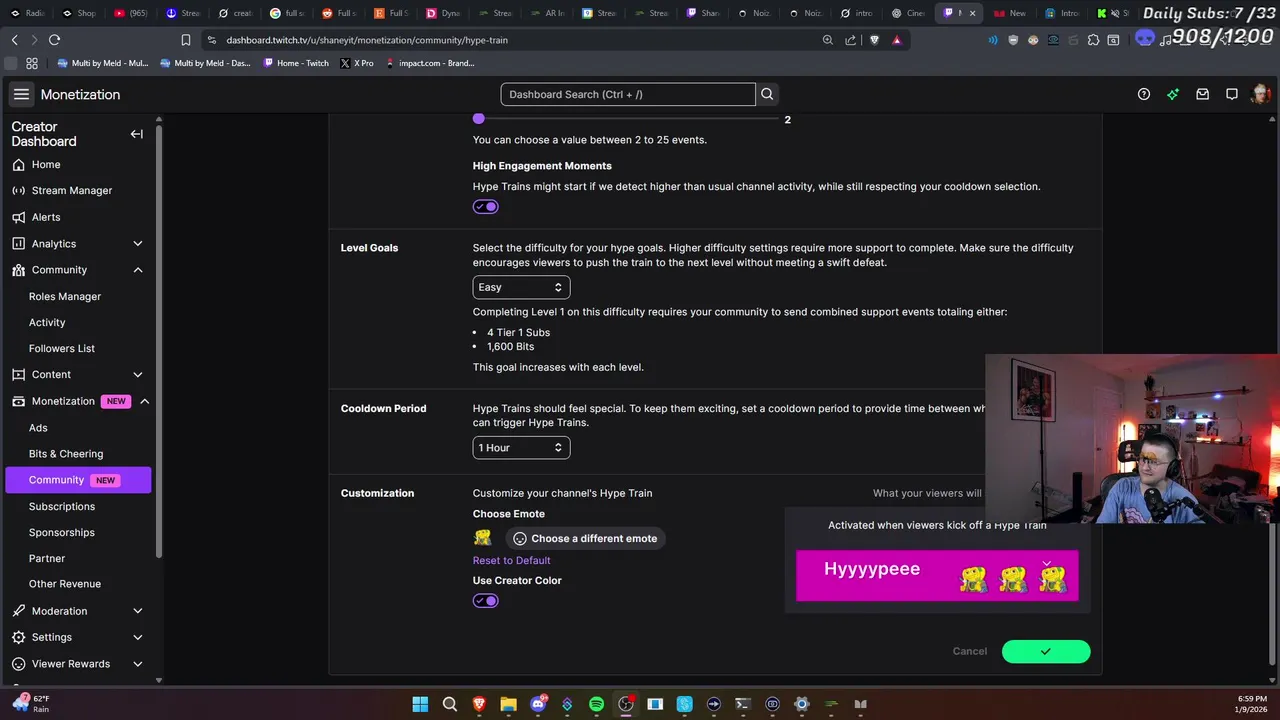Viewport: 1280px width, 720px height.
Task: Click the Hyyyypeee pink preview banner
Action: [x=937, y=575]
